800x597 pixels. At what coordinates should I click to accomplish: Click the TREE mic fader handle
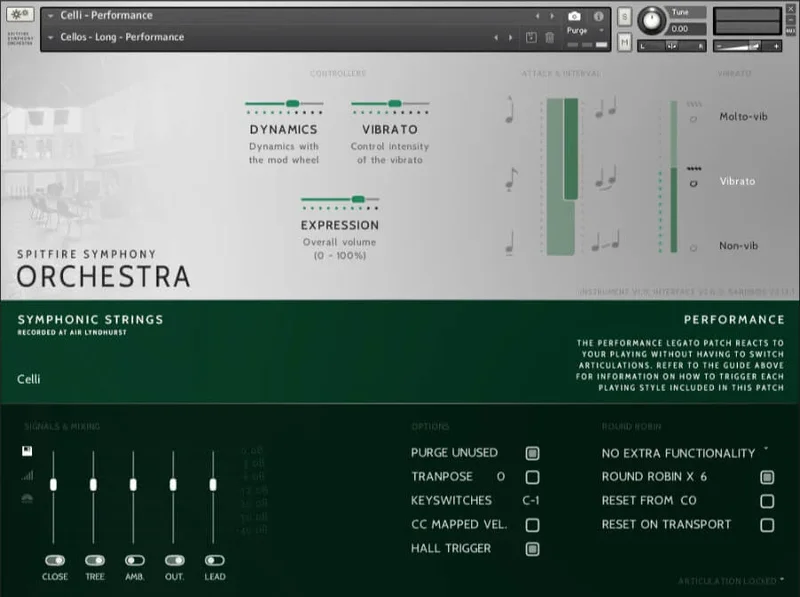pos(93,485)
